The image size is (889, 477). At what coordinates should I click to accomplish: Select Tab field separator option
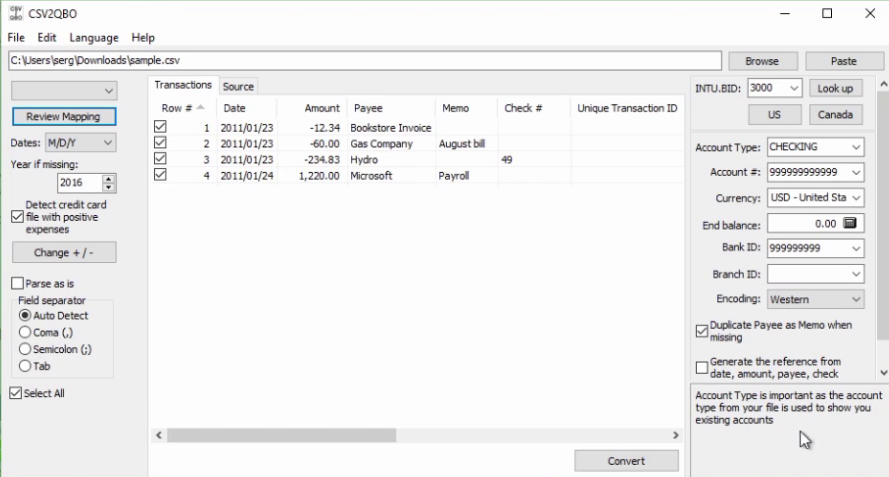click(24, 366)
